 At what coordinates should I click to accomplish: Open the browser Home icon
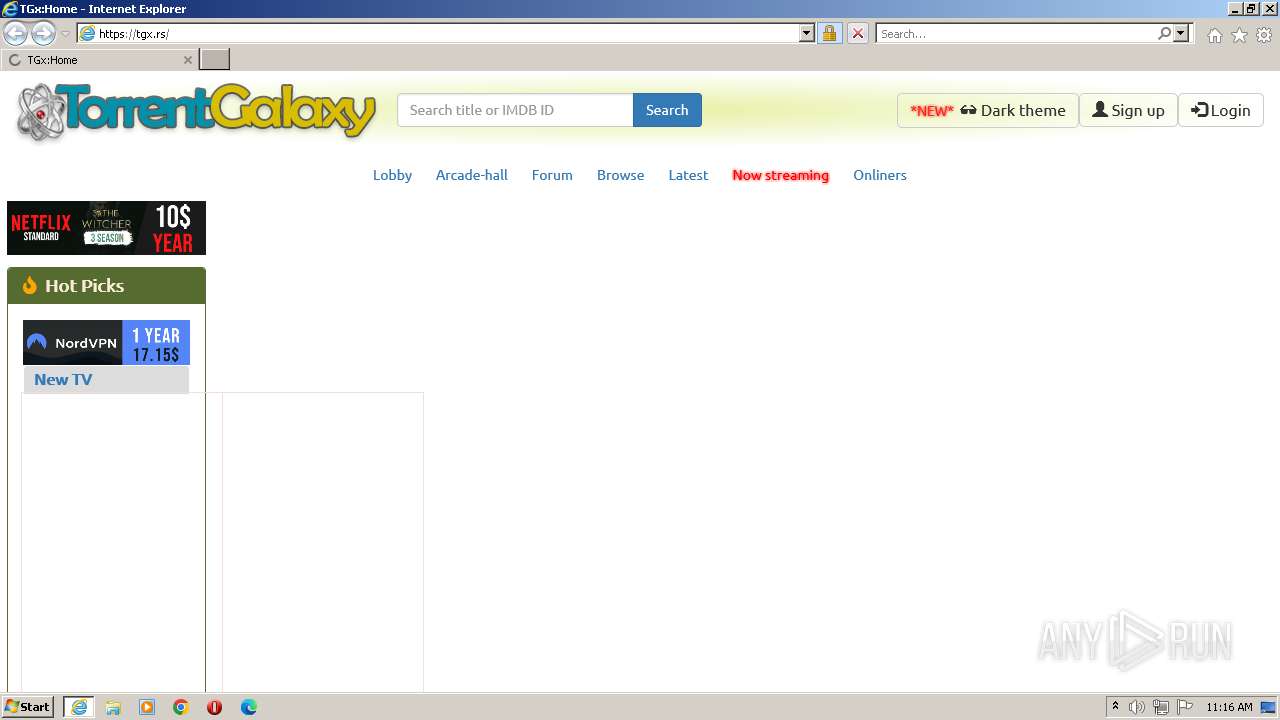[x=1214, y=35]
